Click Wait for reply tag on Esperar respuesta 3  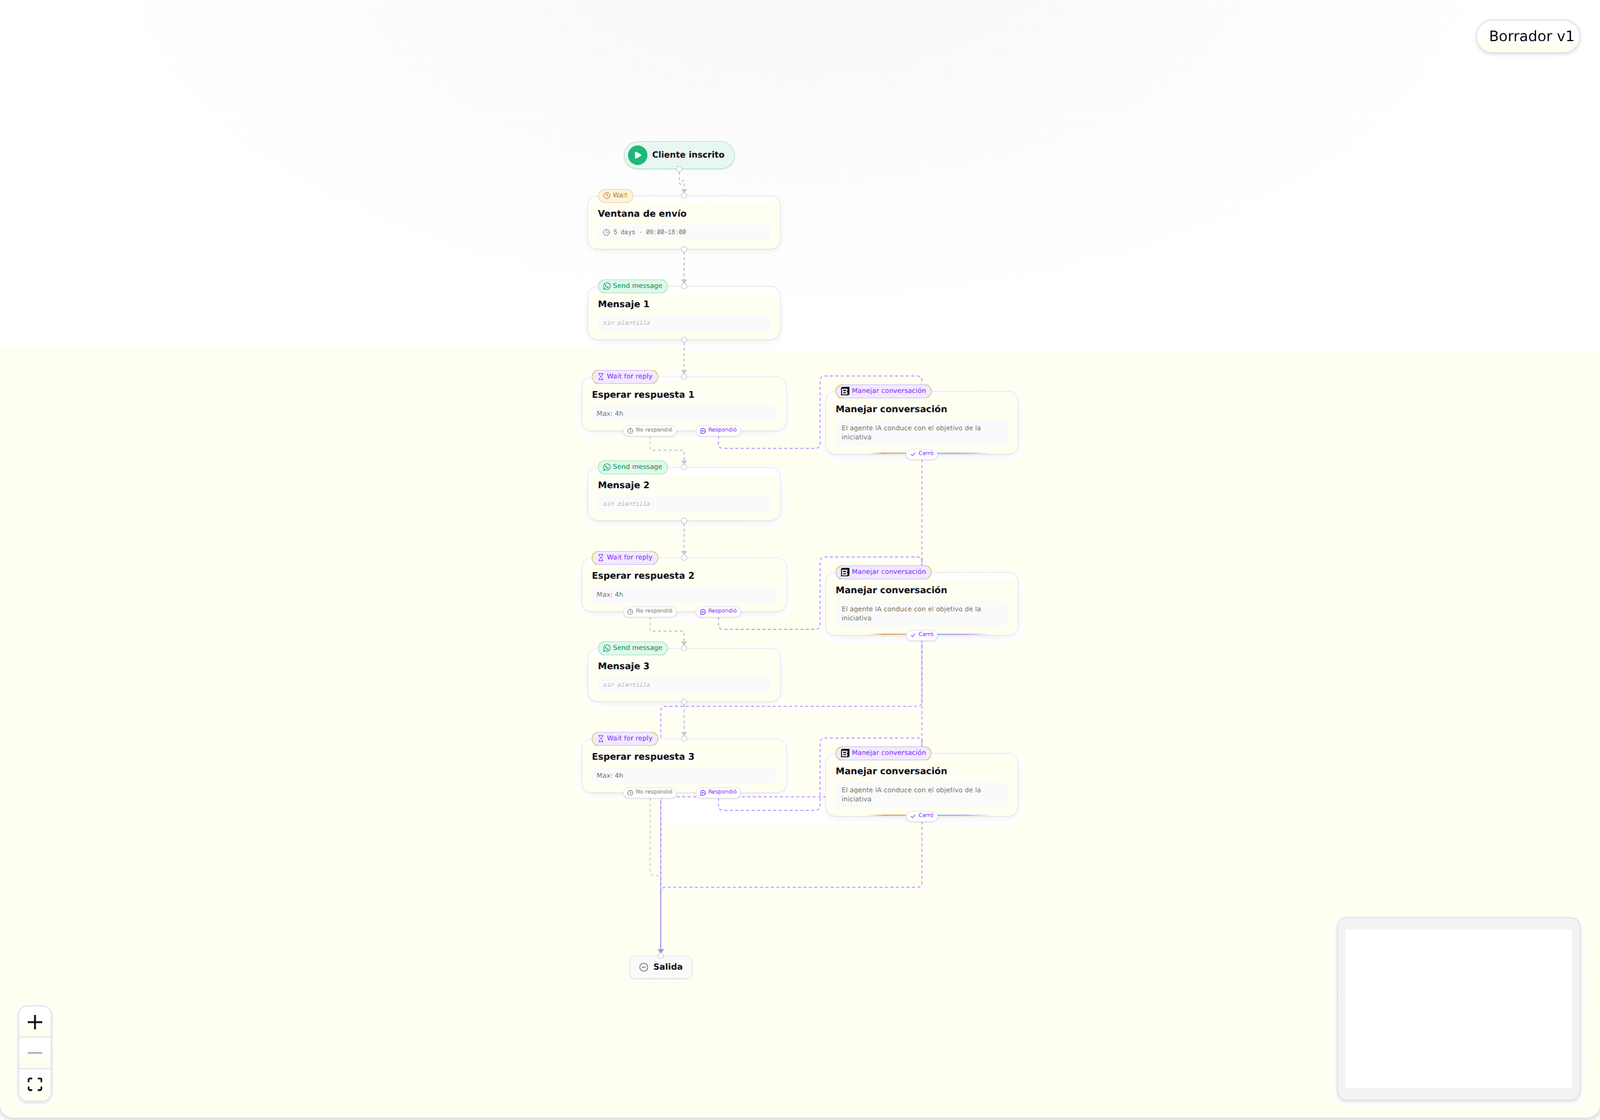[x=625, y=739]
